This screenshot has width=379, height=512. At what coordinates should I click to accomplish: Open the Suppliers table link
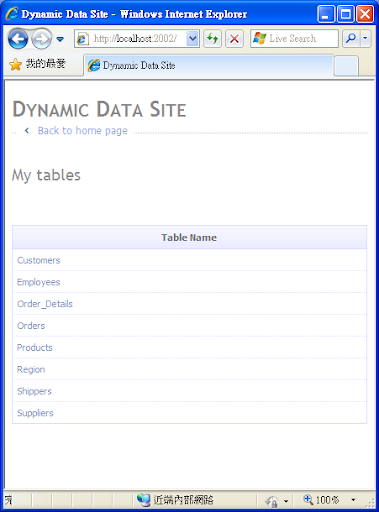click(35, 413)
